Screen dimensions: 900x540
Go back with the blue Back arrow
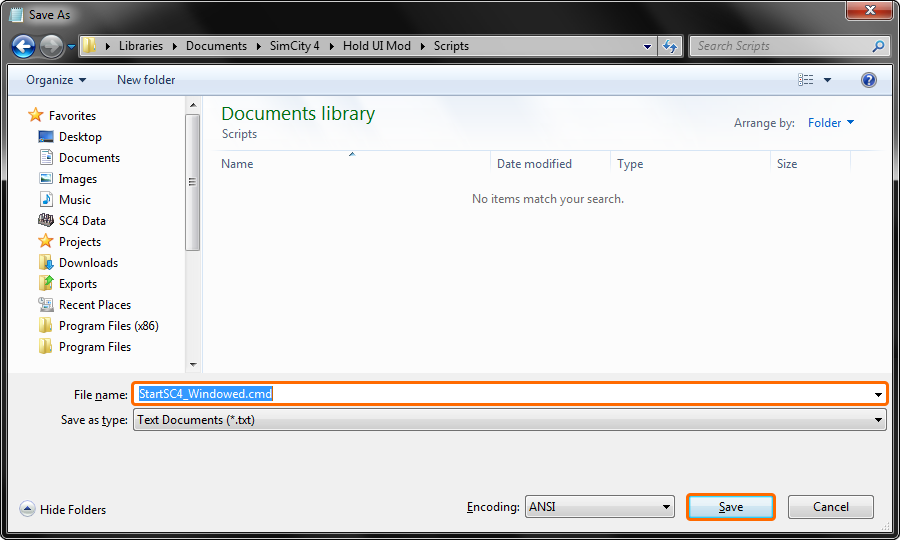coord(24,46)
